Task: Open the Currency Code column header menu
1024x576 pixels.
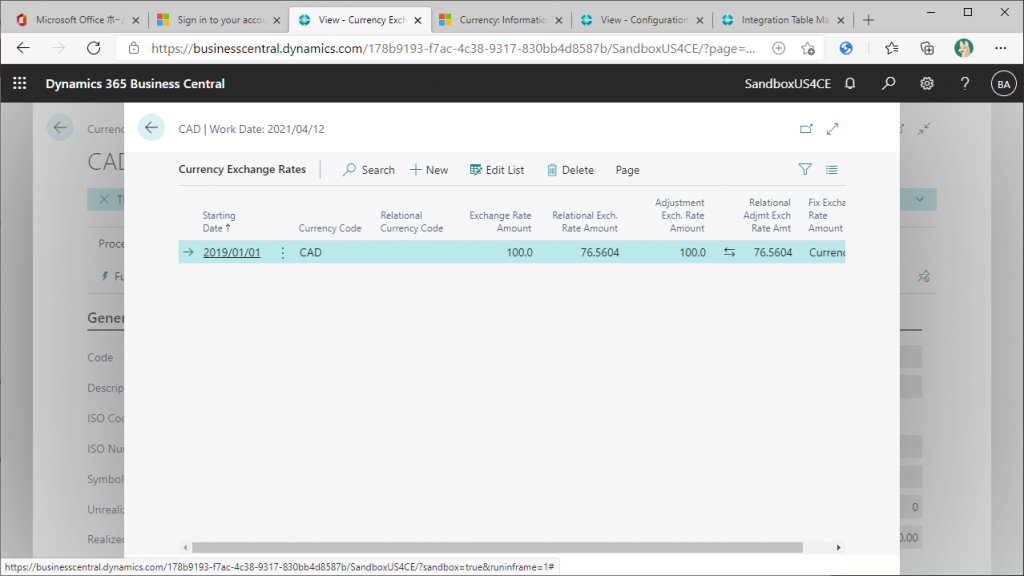Action: (330, 228)
